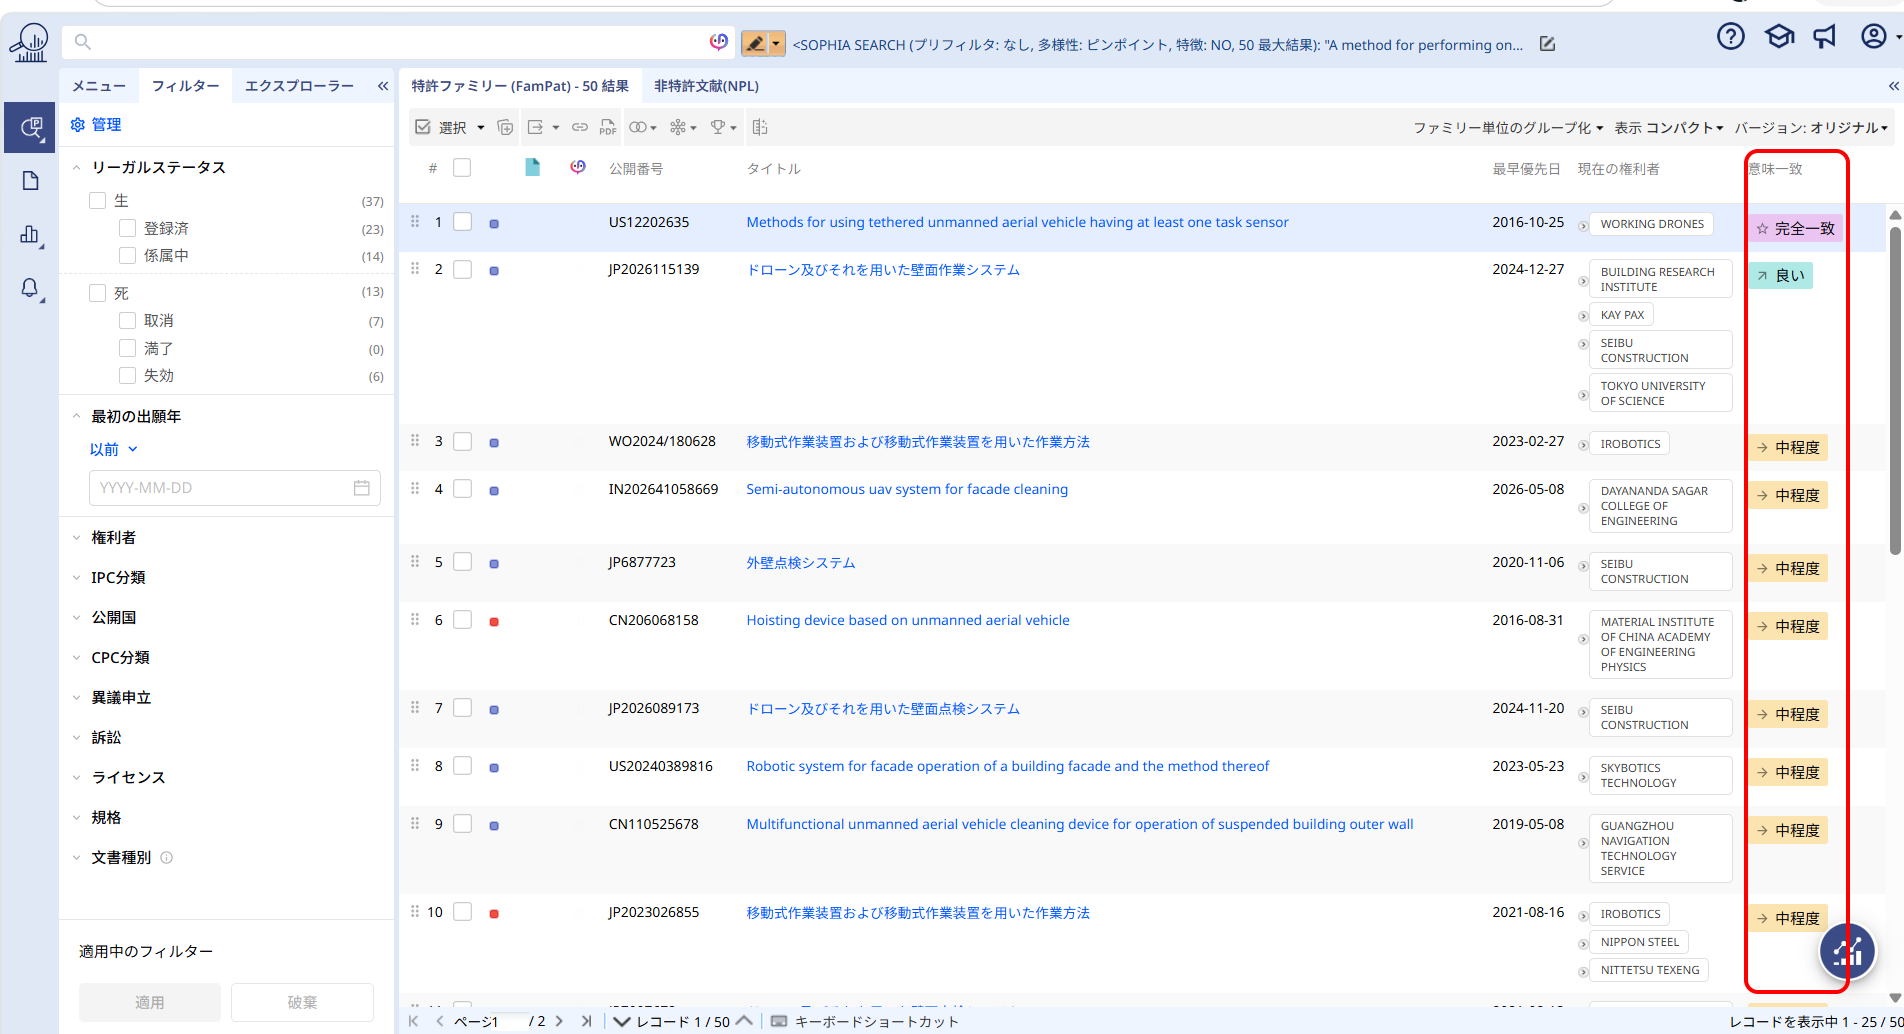This screenshot has width=1904, height=1034.
Task: Go to the last results page
Action: point(586,1021)
